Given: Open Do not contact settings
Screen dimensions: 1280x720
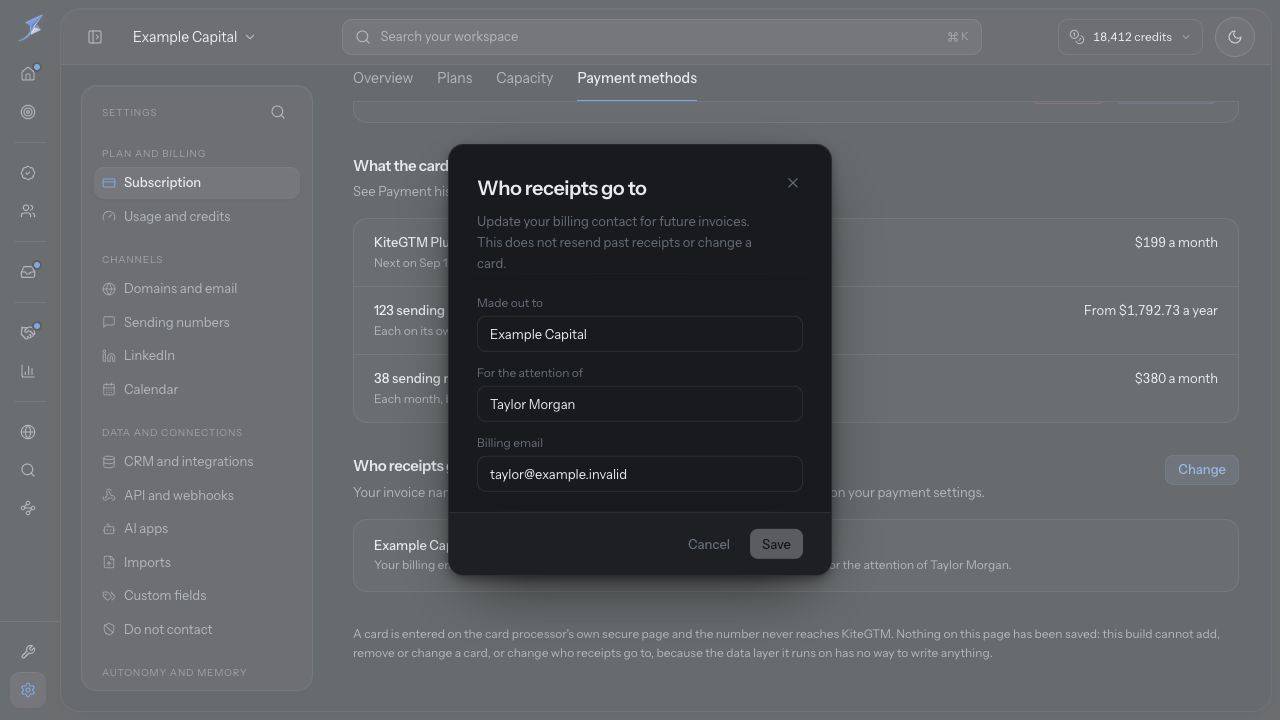Looking at the screenshot, I should click(197, 630).
